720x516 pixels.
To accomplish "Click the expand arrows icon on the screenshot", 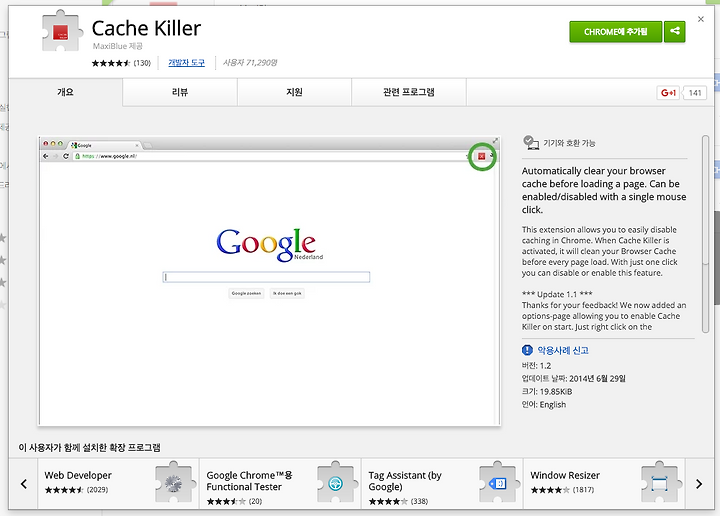I will pyautogui.click(x=495, y=140).
